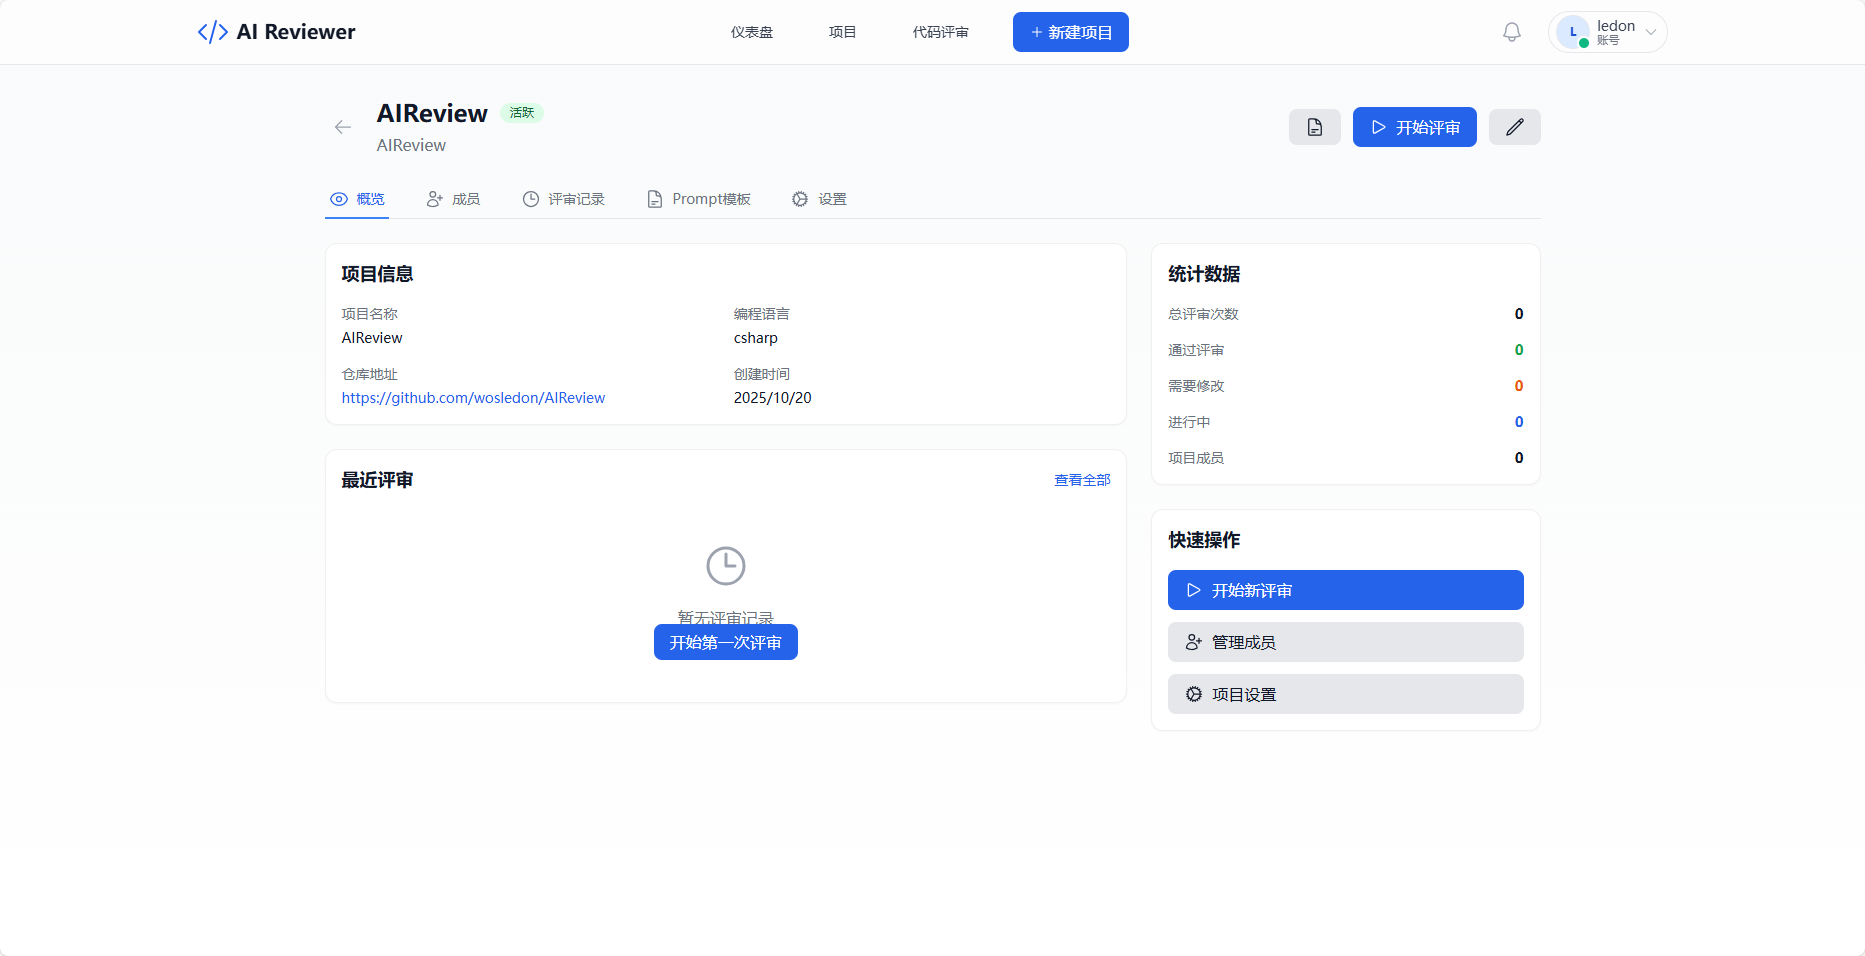Screen dimensions: 1865x956
Task: Go back using the left arrow
Action: [343, 127]
